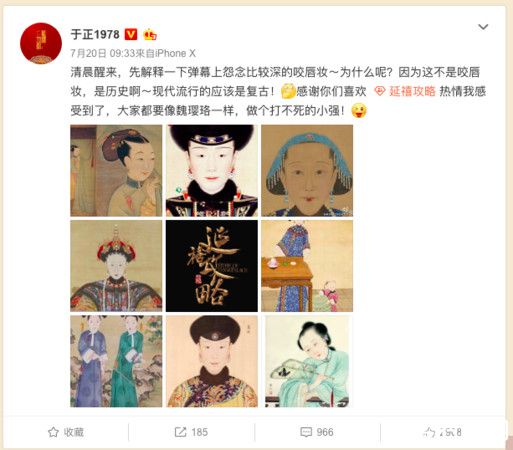
Task: Open comments icon showing 966
Action: click(306, 432)
